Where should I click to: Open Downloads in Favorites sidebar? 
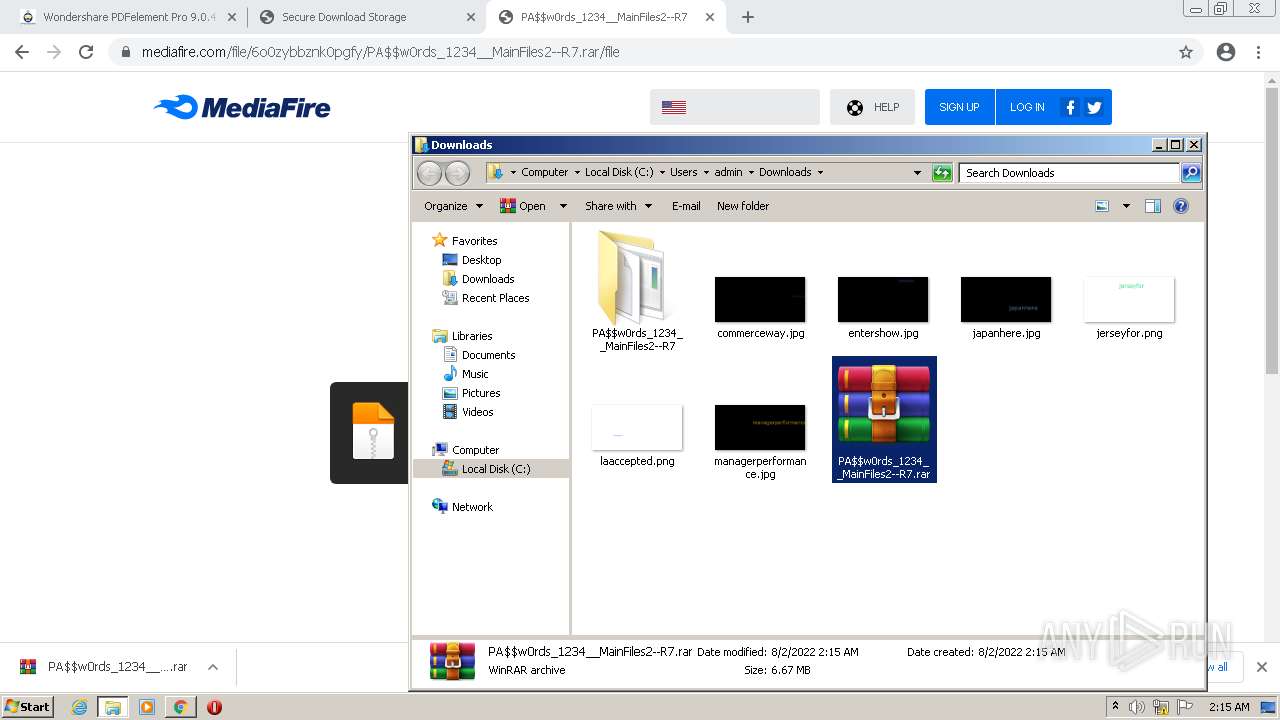coord(488,279)
